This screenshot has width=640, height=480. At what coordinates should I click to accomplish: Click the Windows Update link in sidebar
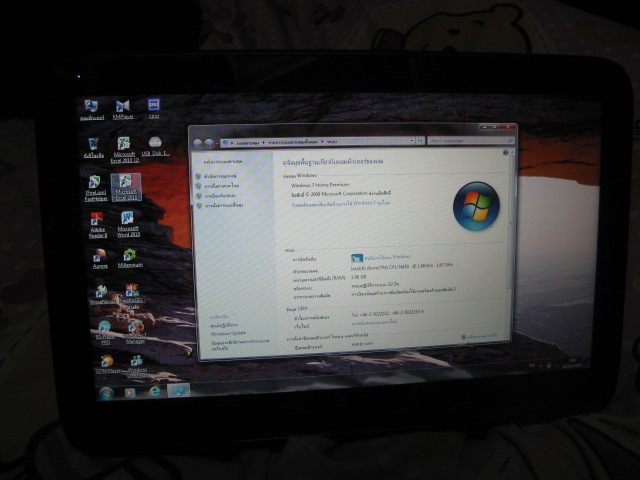[x=227, y=332]
